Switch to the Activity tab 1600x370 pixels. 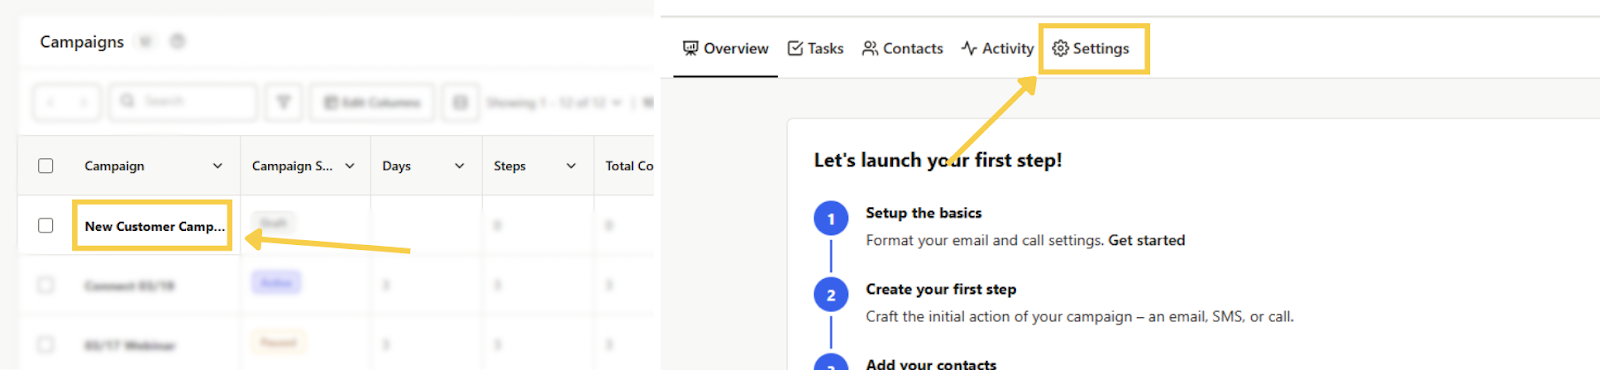[x=998, y=48]
